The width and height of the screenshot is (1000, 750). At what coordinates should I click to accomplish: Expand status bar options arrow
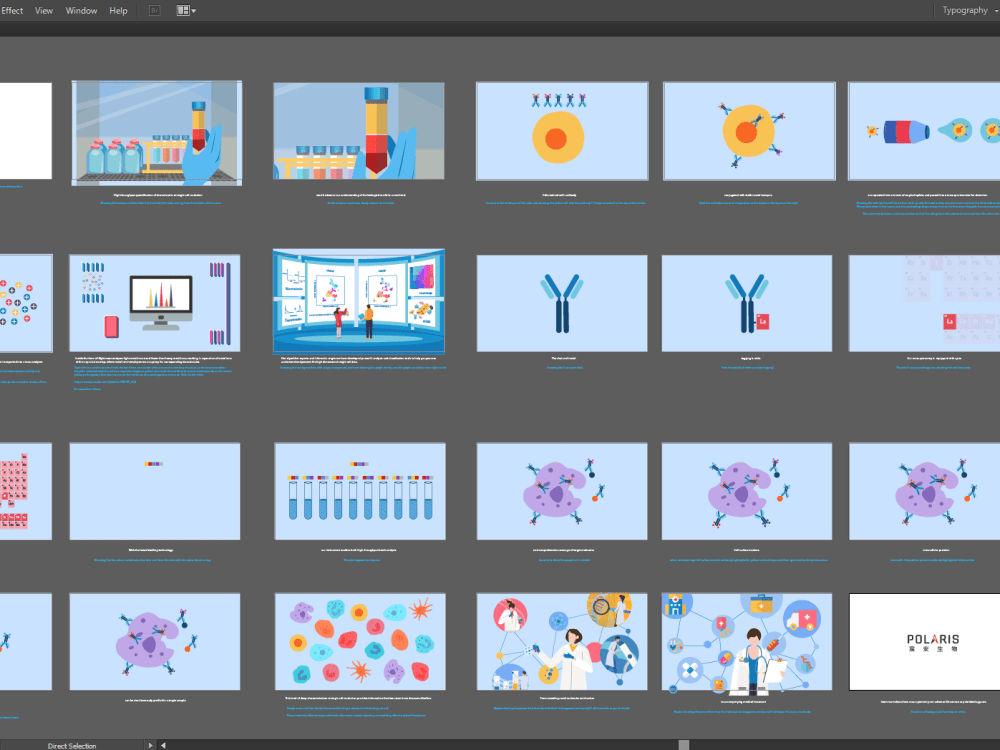pyautogui.click(x=151, y=745)
